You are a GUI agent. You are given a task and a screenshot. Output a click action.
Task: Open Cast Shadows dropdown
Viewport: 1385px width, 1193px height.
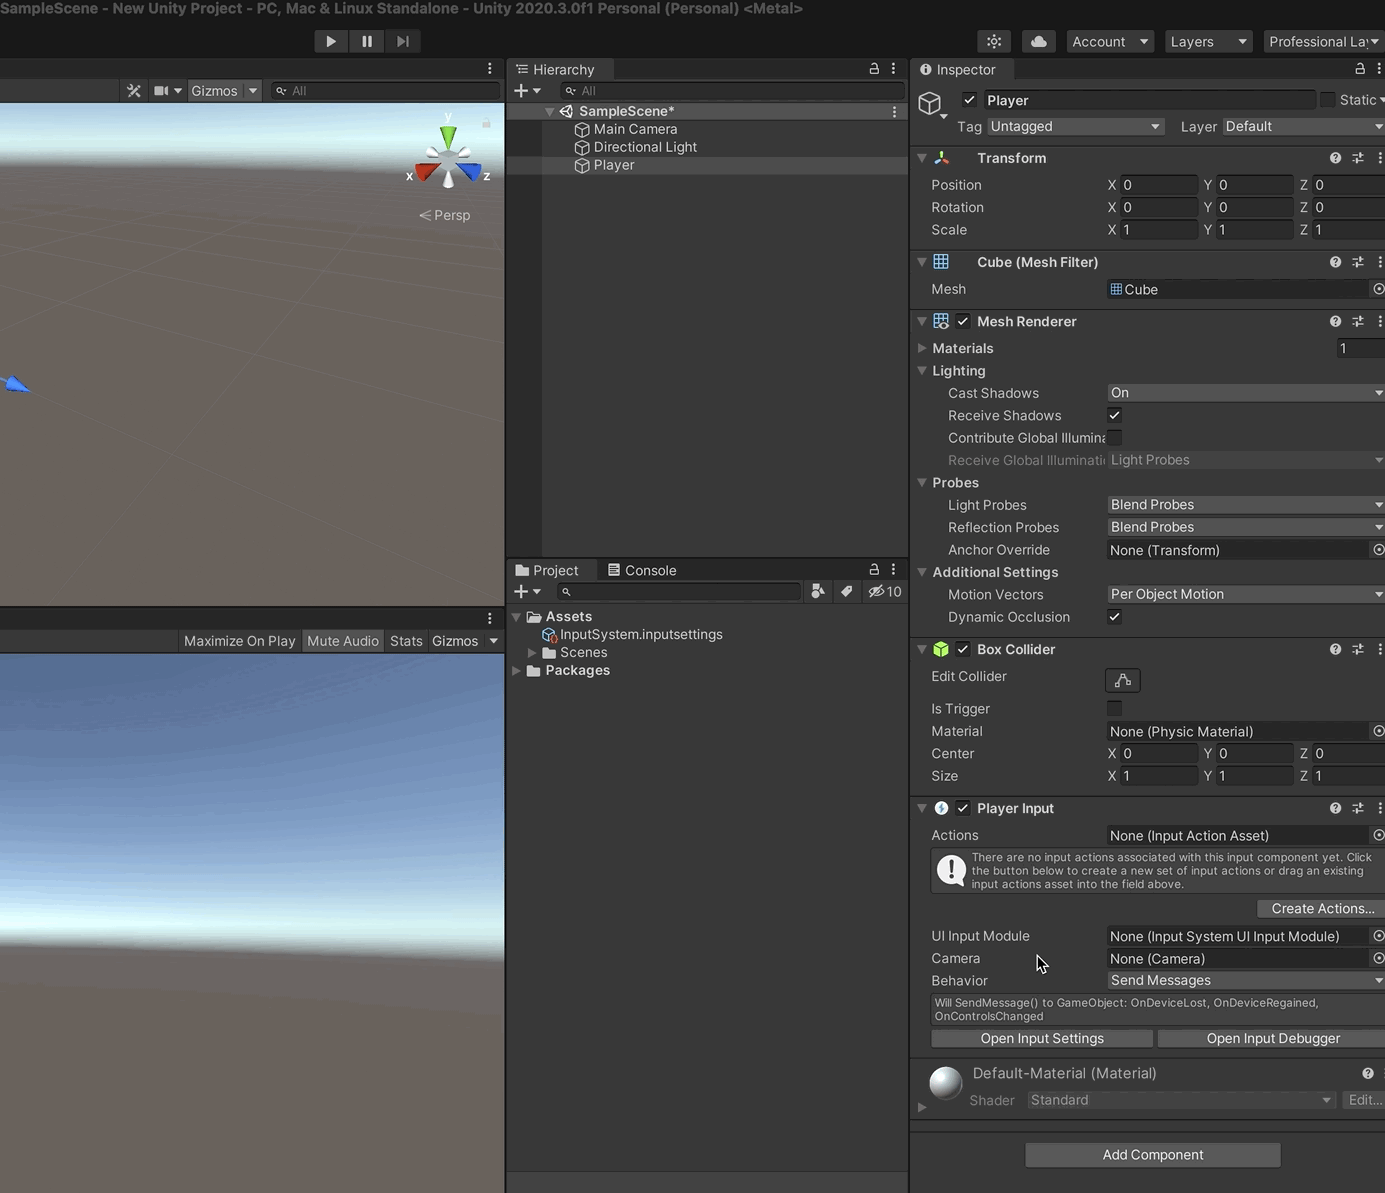coord(1246,393)
